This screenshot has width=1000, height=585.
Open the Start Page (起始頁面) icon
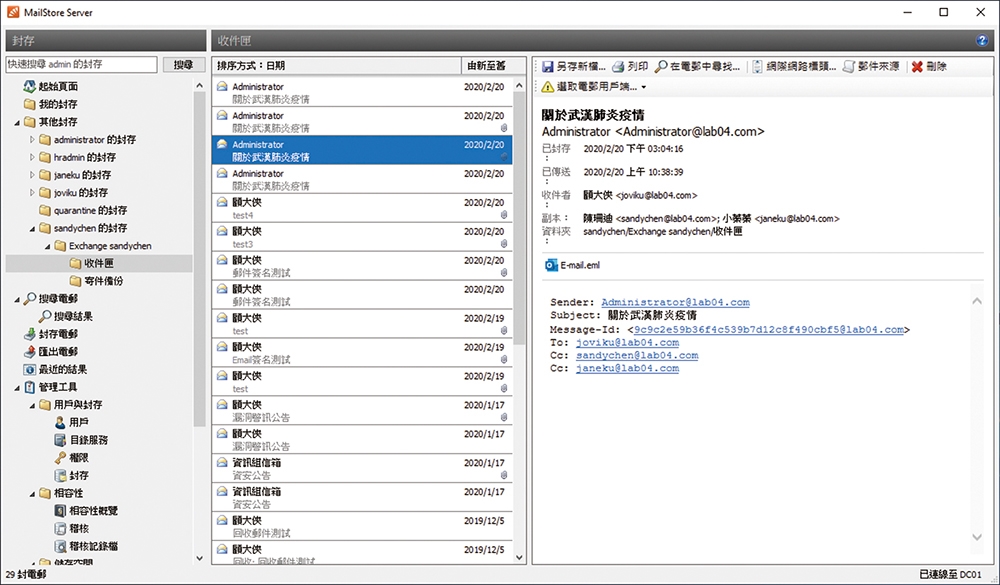pyautogui.click(x=29, y=86)
